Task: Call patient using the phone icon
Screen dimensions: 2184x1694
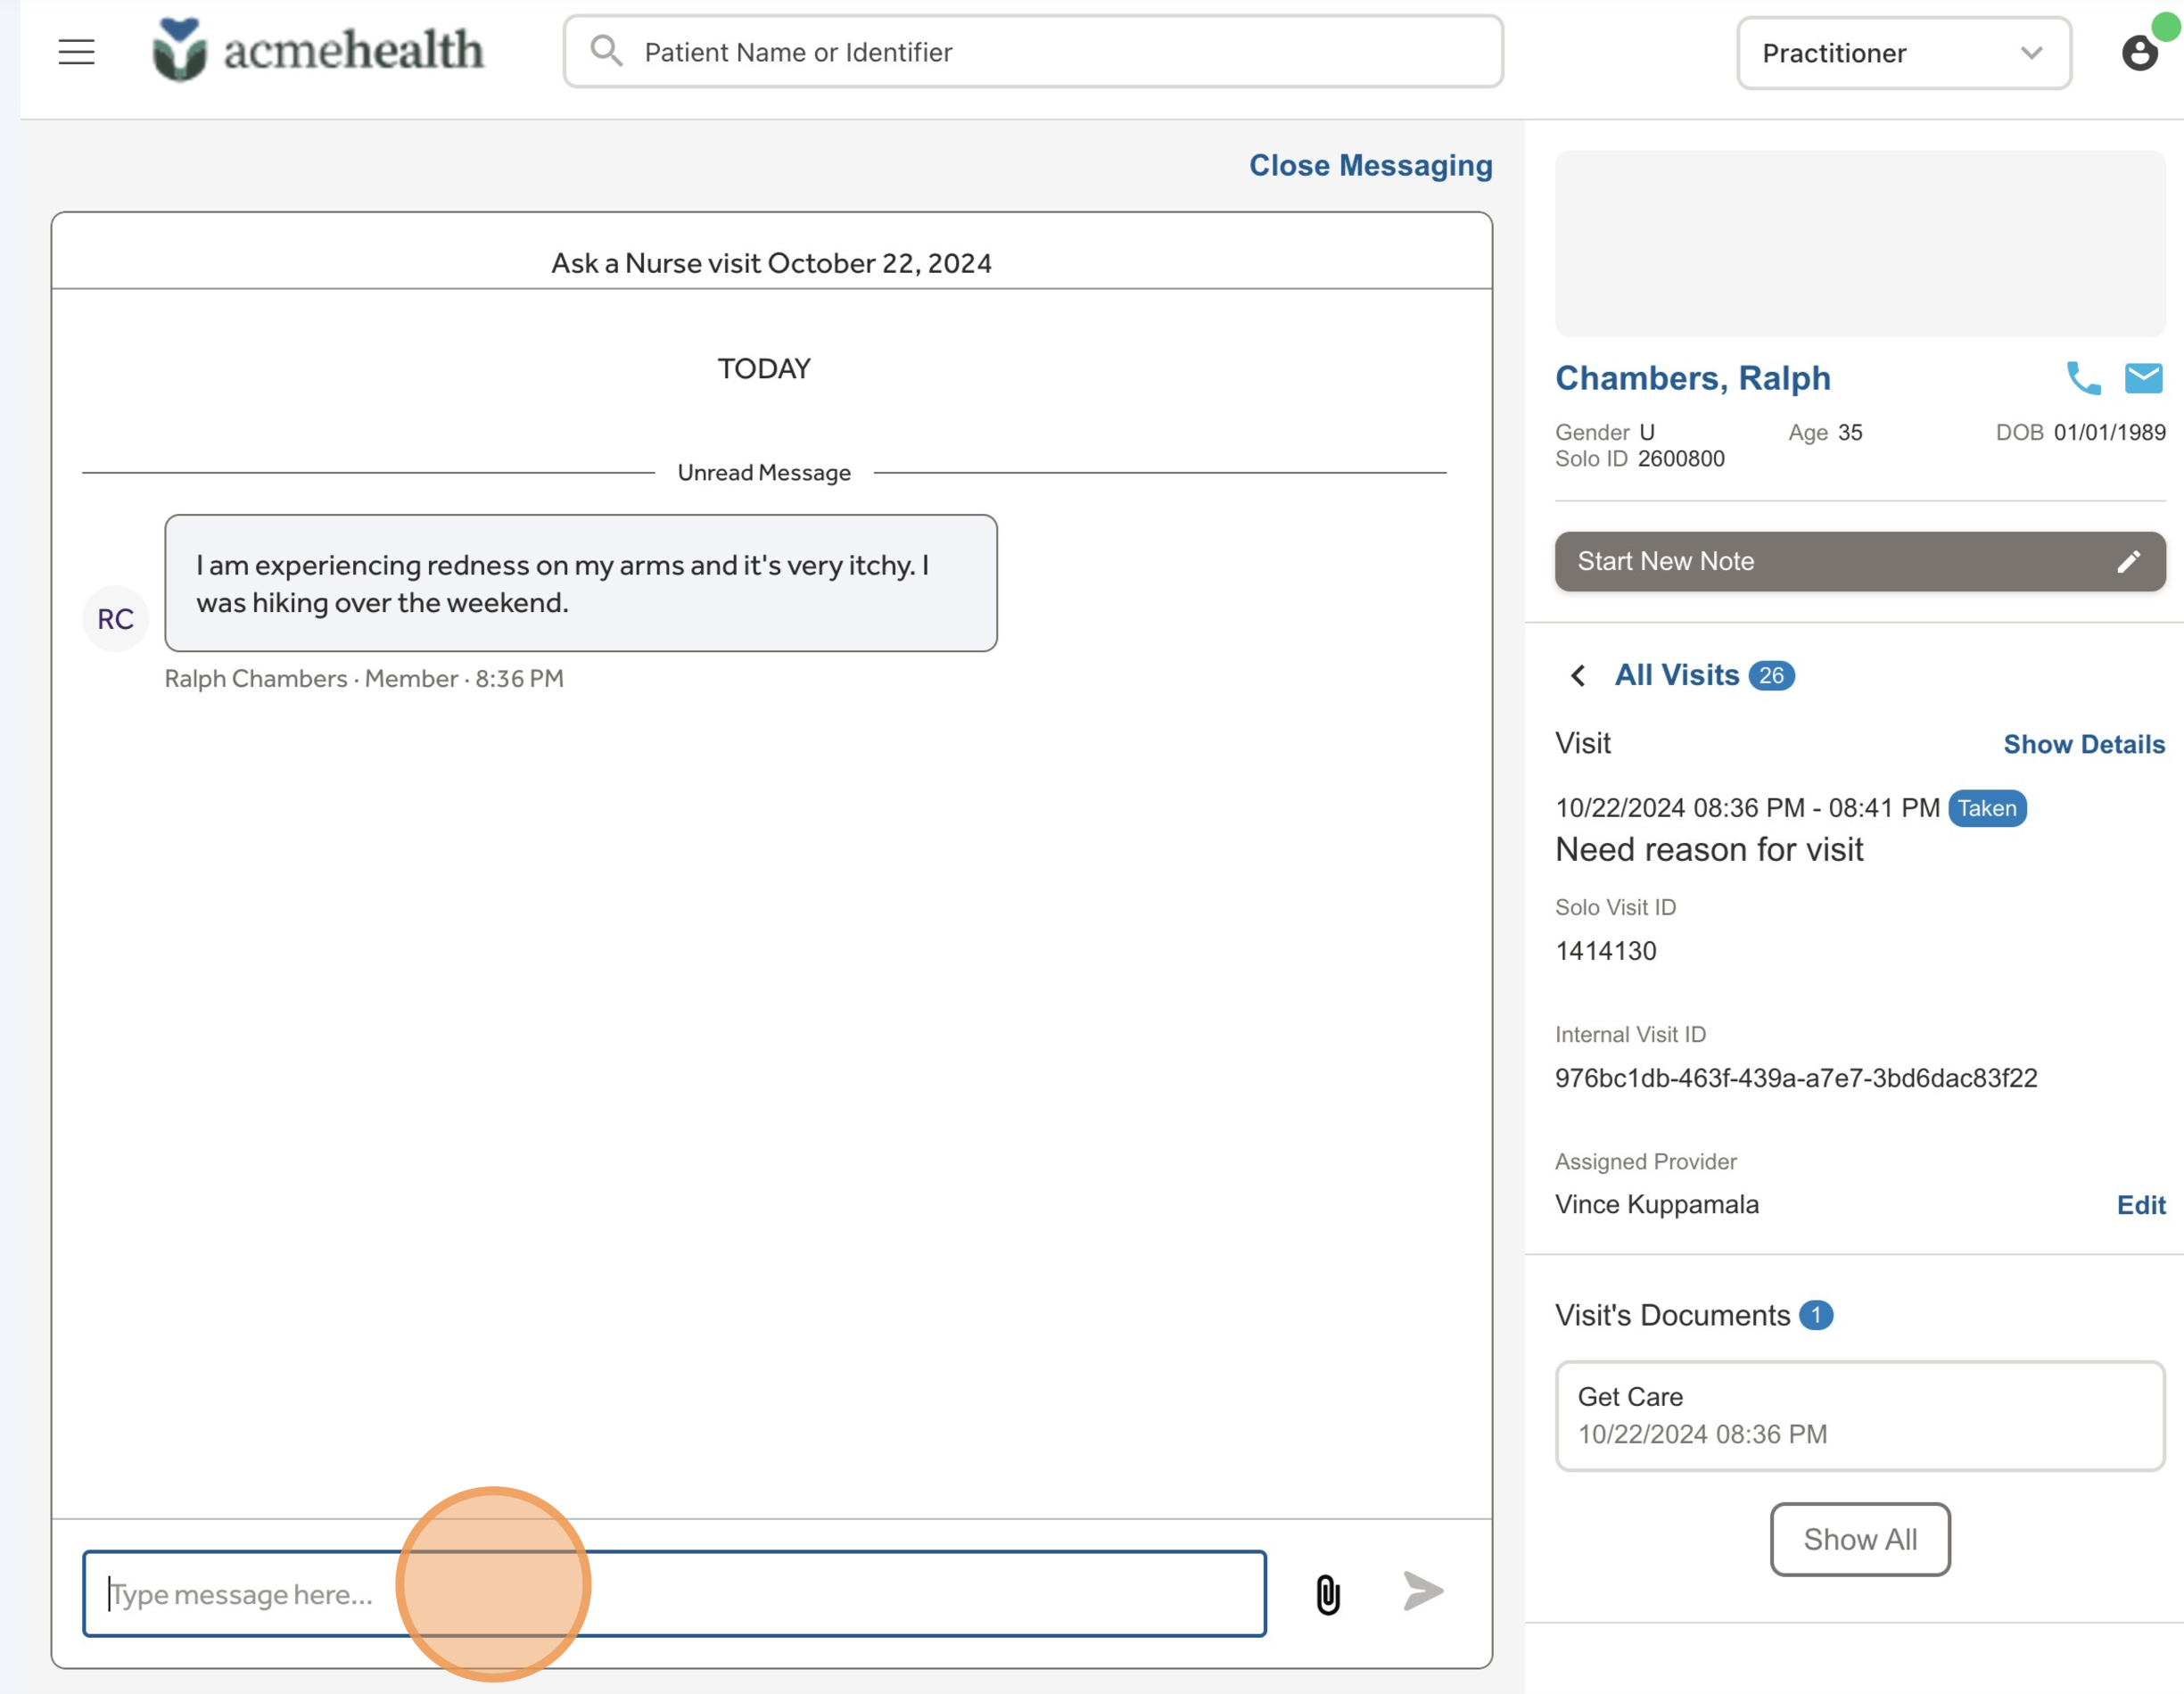Action: point(2083,378)
